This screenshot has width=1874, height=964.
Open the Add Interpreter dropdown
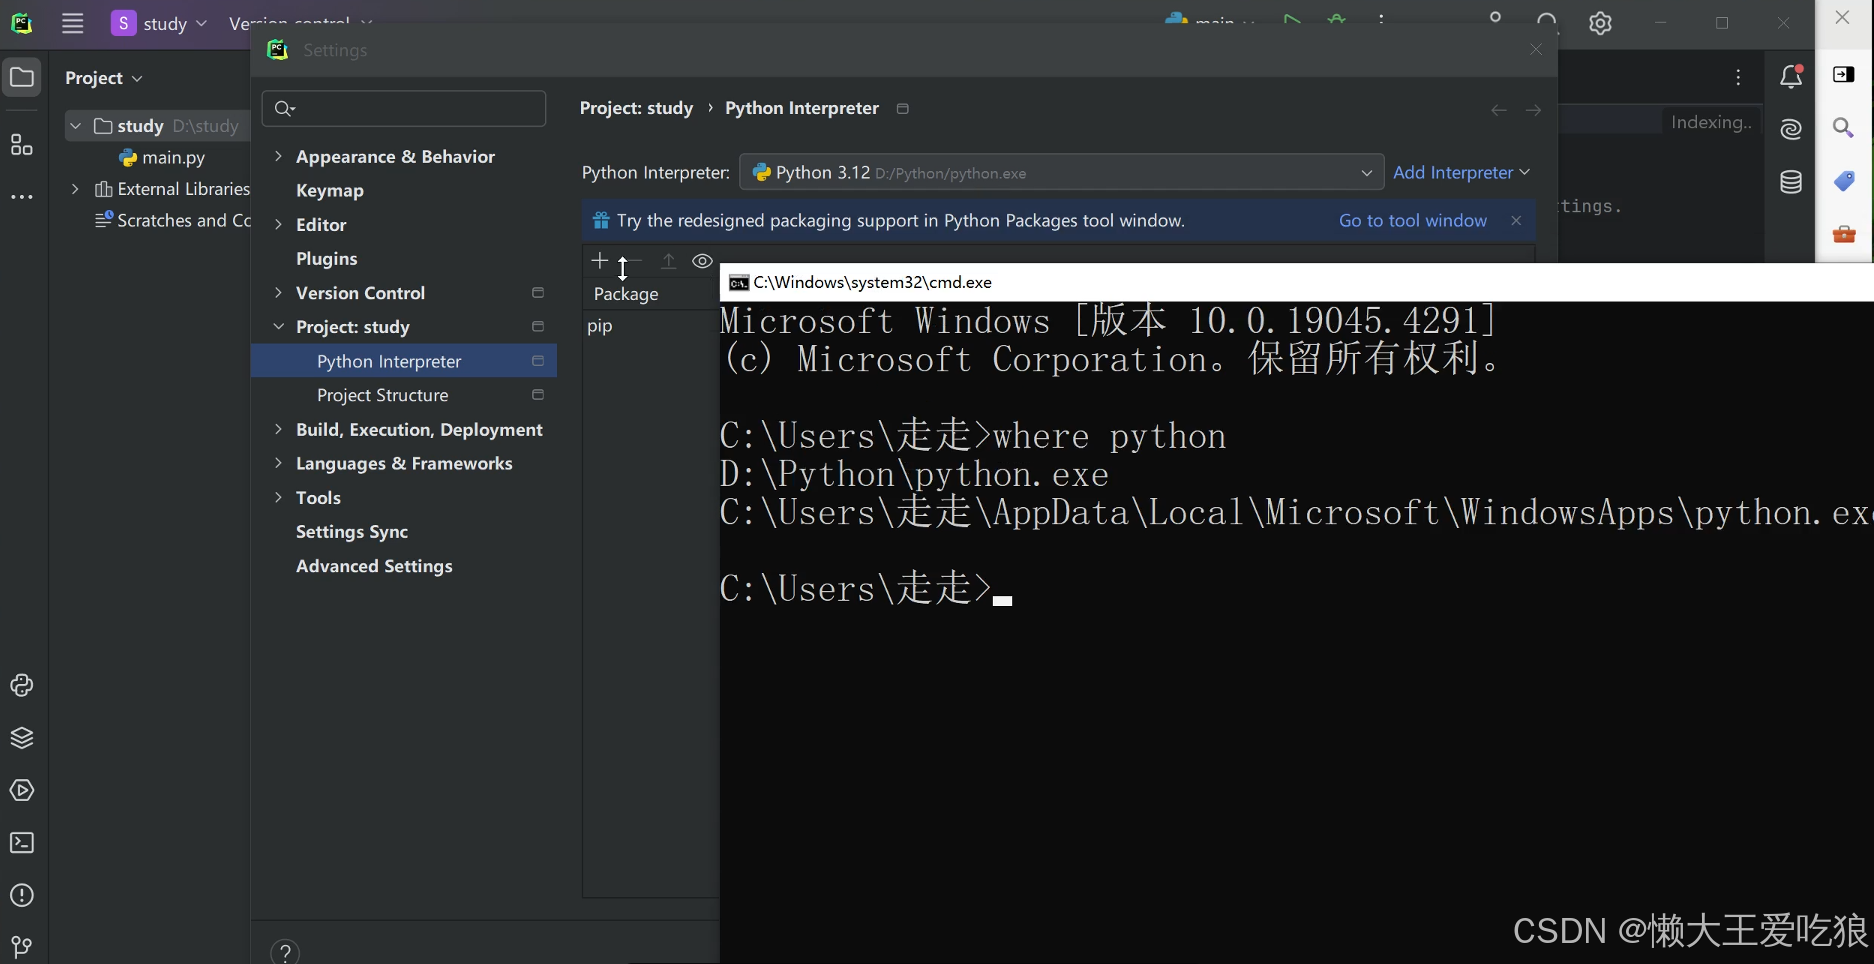coord(1461,172)
